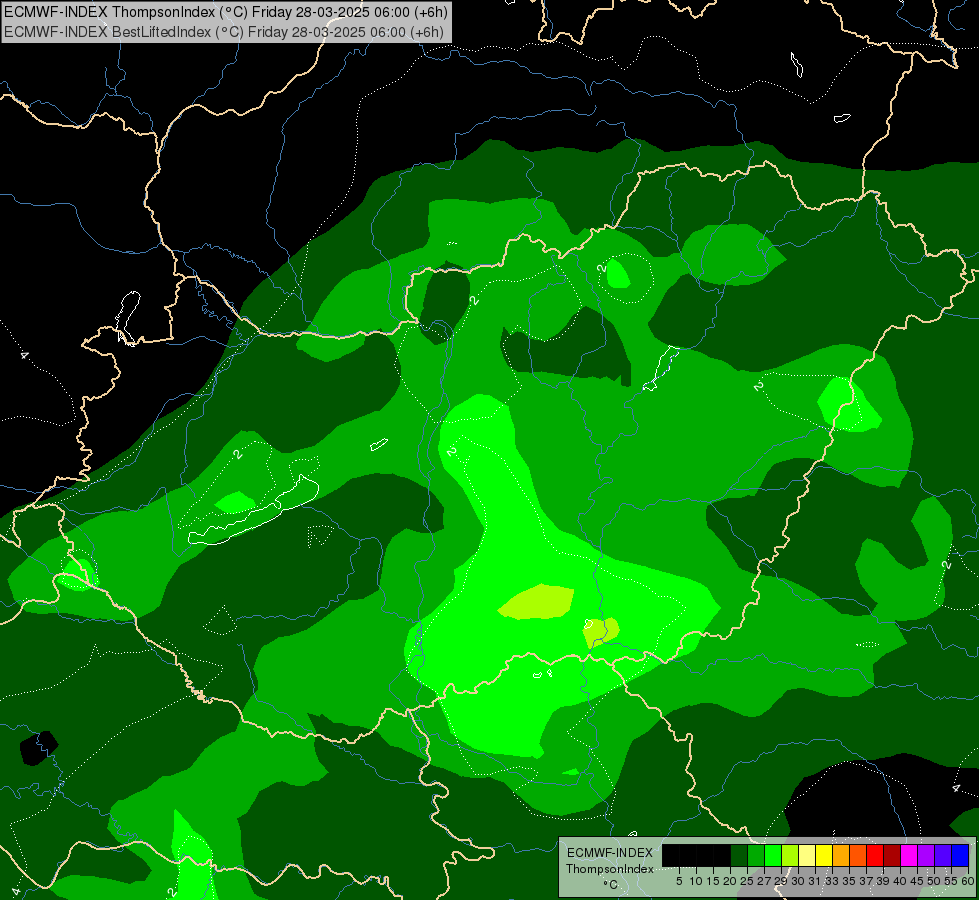The height and width of the screenshot is (900, 979).
Task: Click legend scale value "40"
Action: click(900, 881)
